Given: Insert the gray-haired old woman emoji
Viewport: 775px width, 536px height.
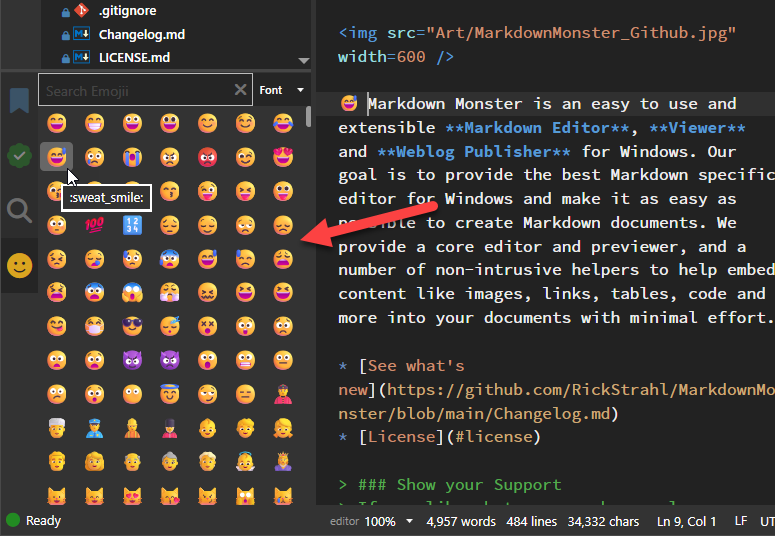Looking at the screenshot, I should (170, 461).
